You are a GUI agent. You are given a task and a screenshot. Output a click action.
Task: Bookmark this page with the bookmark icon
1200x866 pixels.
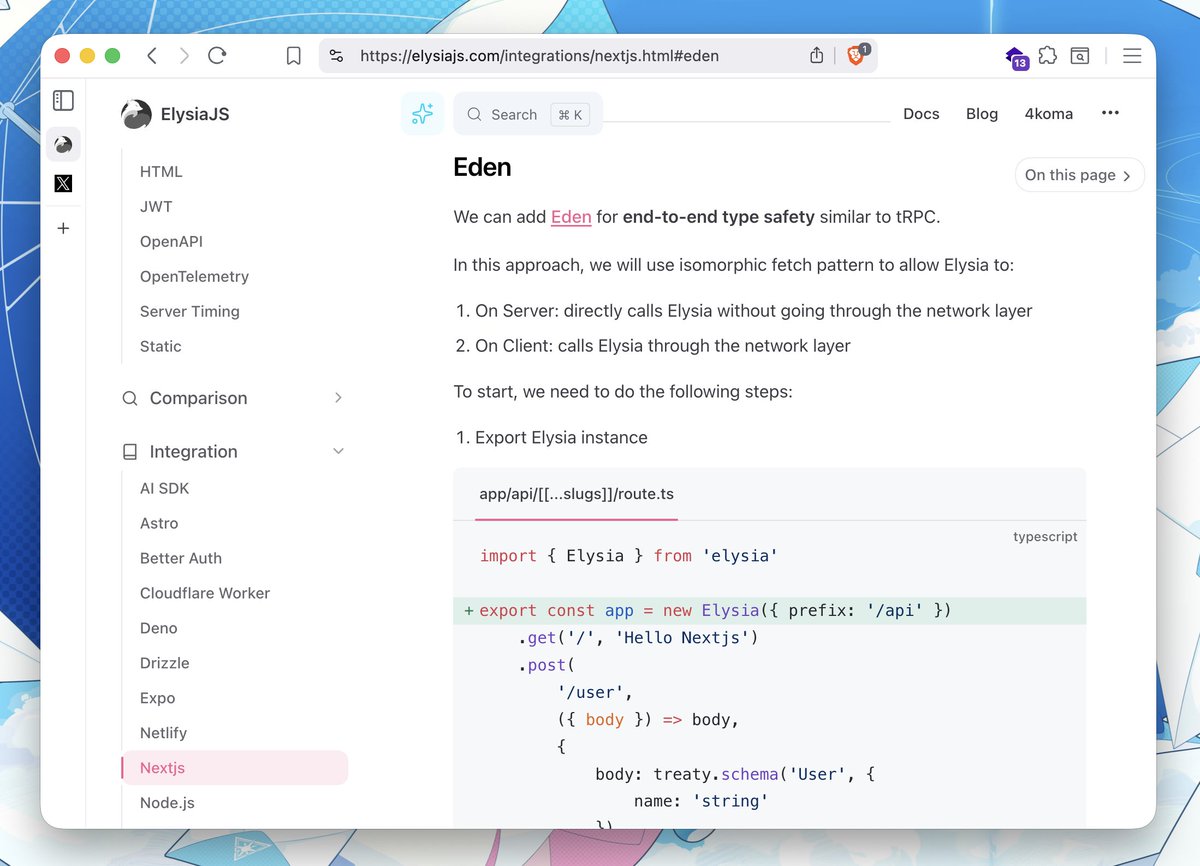point(293,56)
